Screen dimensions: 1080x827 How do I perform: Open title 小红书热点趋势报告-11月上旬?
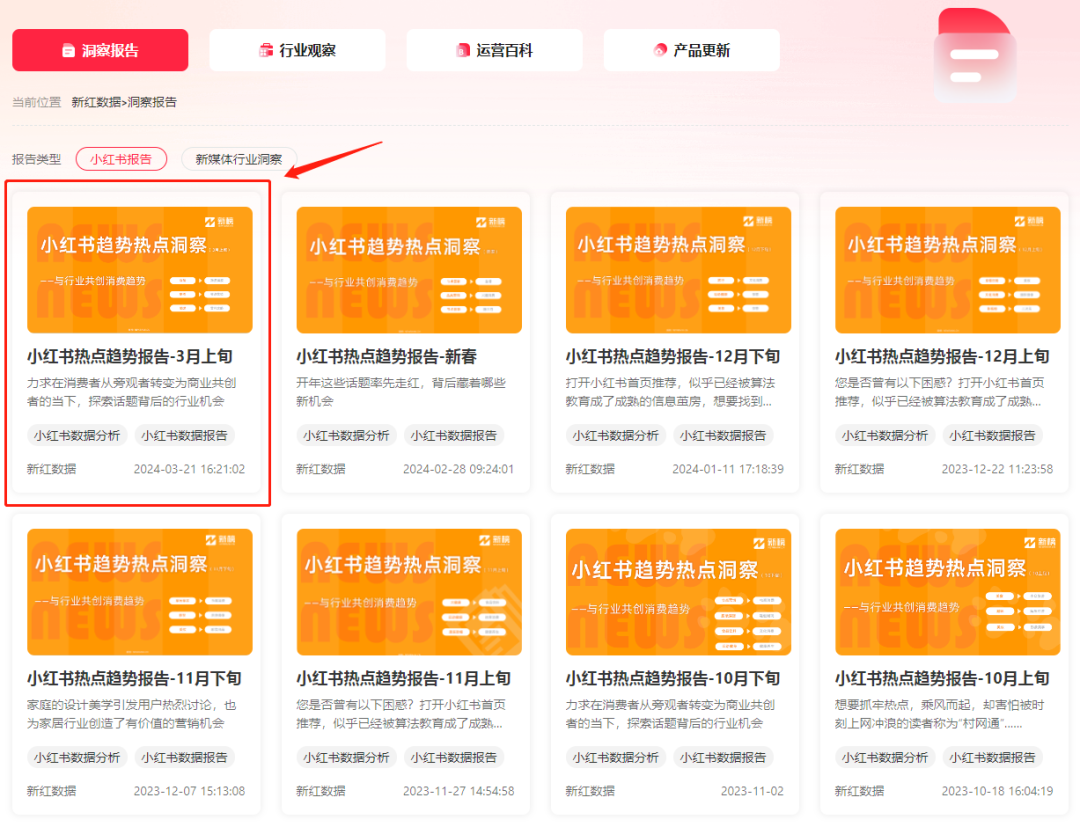pos(404,679)
